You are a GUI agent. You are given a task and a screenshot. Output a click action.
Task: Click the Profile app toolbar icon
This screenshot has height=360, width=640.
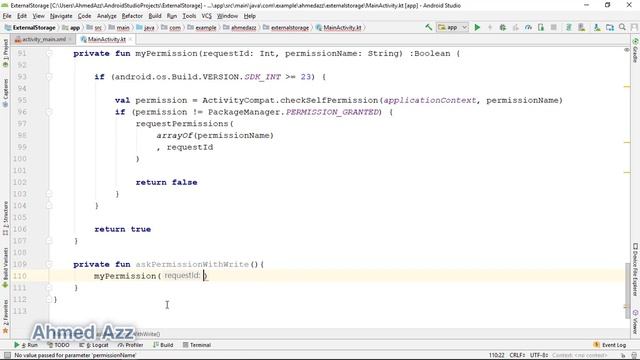pyautogui.click(x=528, y=27)
